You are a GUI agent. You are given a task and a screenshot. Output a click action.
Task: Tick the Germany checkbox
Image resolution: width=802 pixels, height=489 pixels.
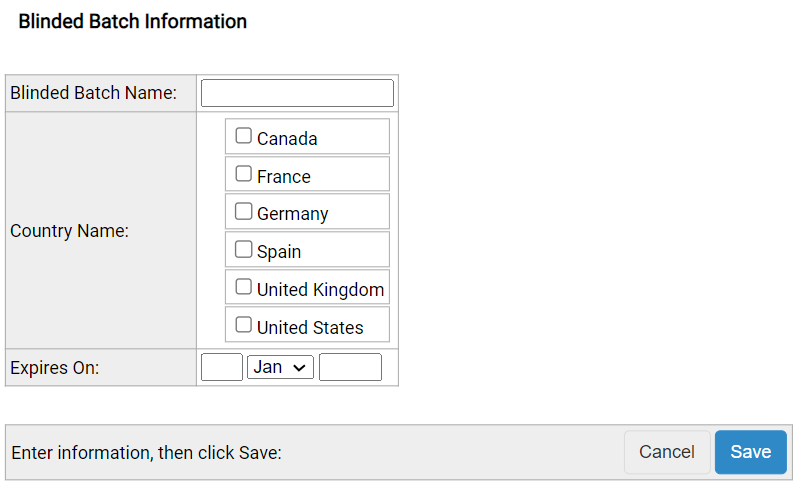click(243, 211)
